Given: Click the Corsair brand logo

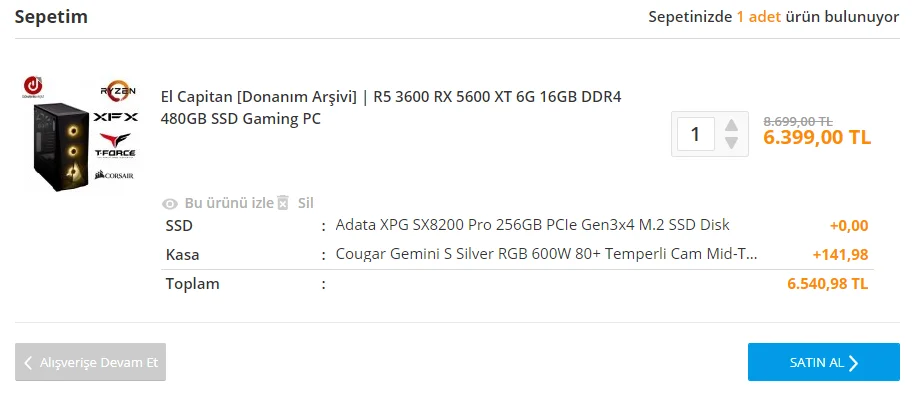Looking at the screenshot, I should [116, 175].
